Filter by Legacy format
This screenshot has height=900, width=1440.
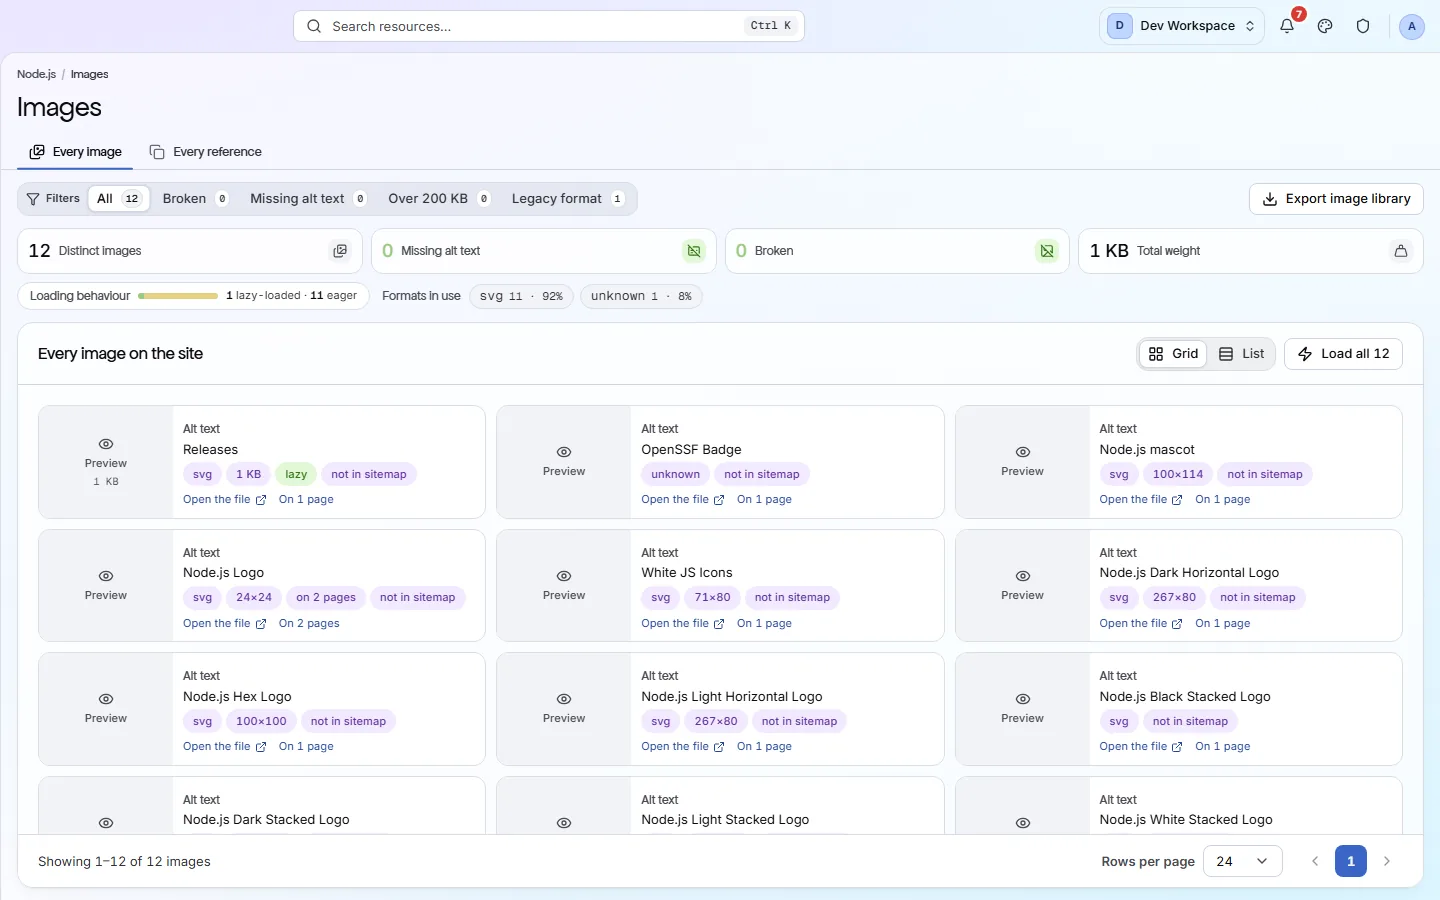click(568, 199)
